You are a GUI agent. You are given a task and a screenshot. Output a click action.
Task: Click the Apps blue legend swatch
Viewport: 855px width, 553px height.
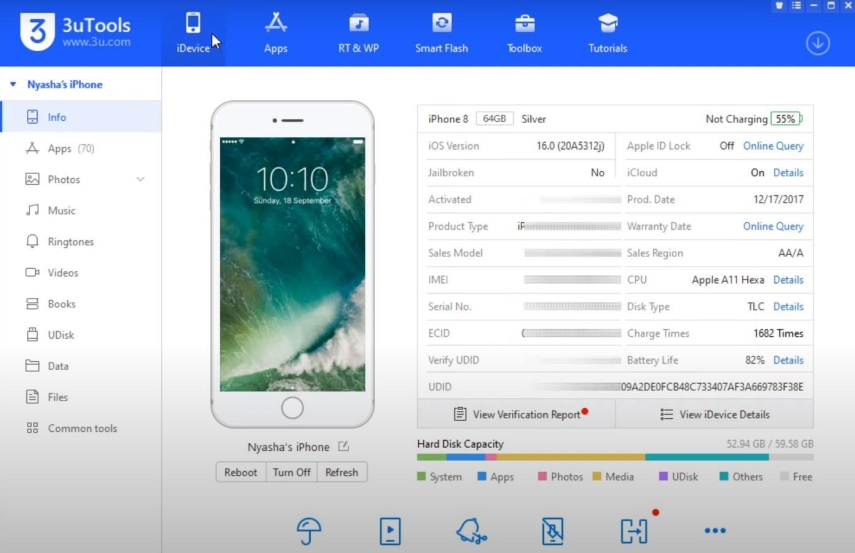click(481, 476)
